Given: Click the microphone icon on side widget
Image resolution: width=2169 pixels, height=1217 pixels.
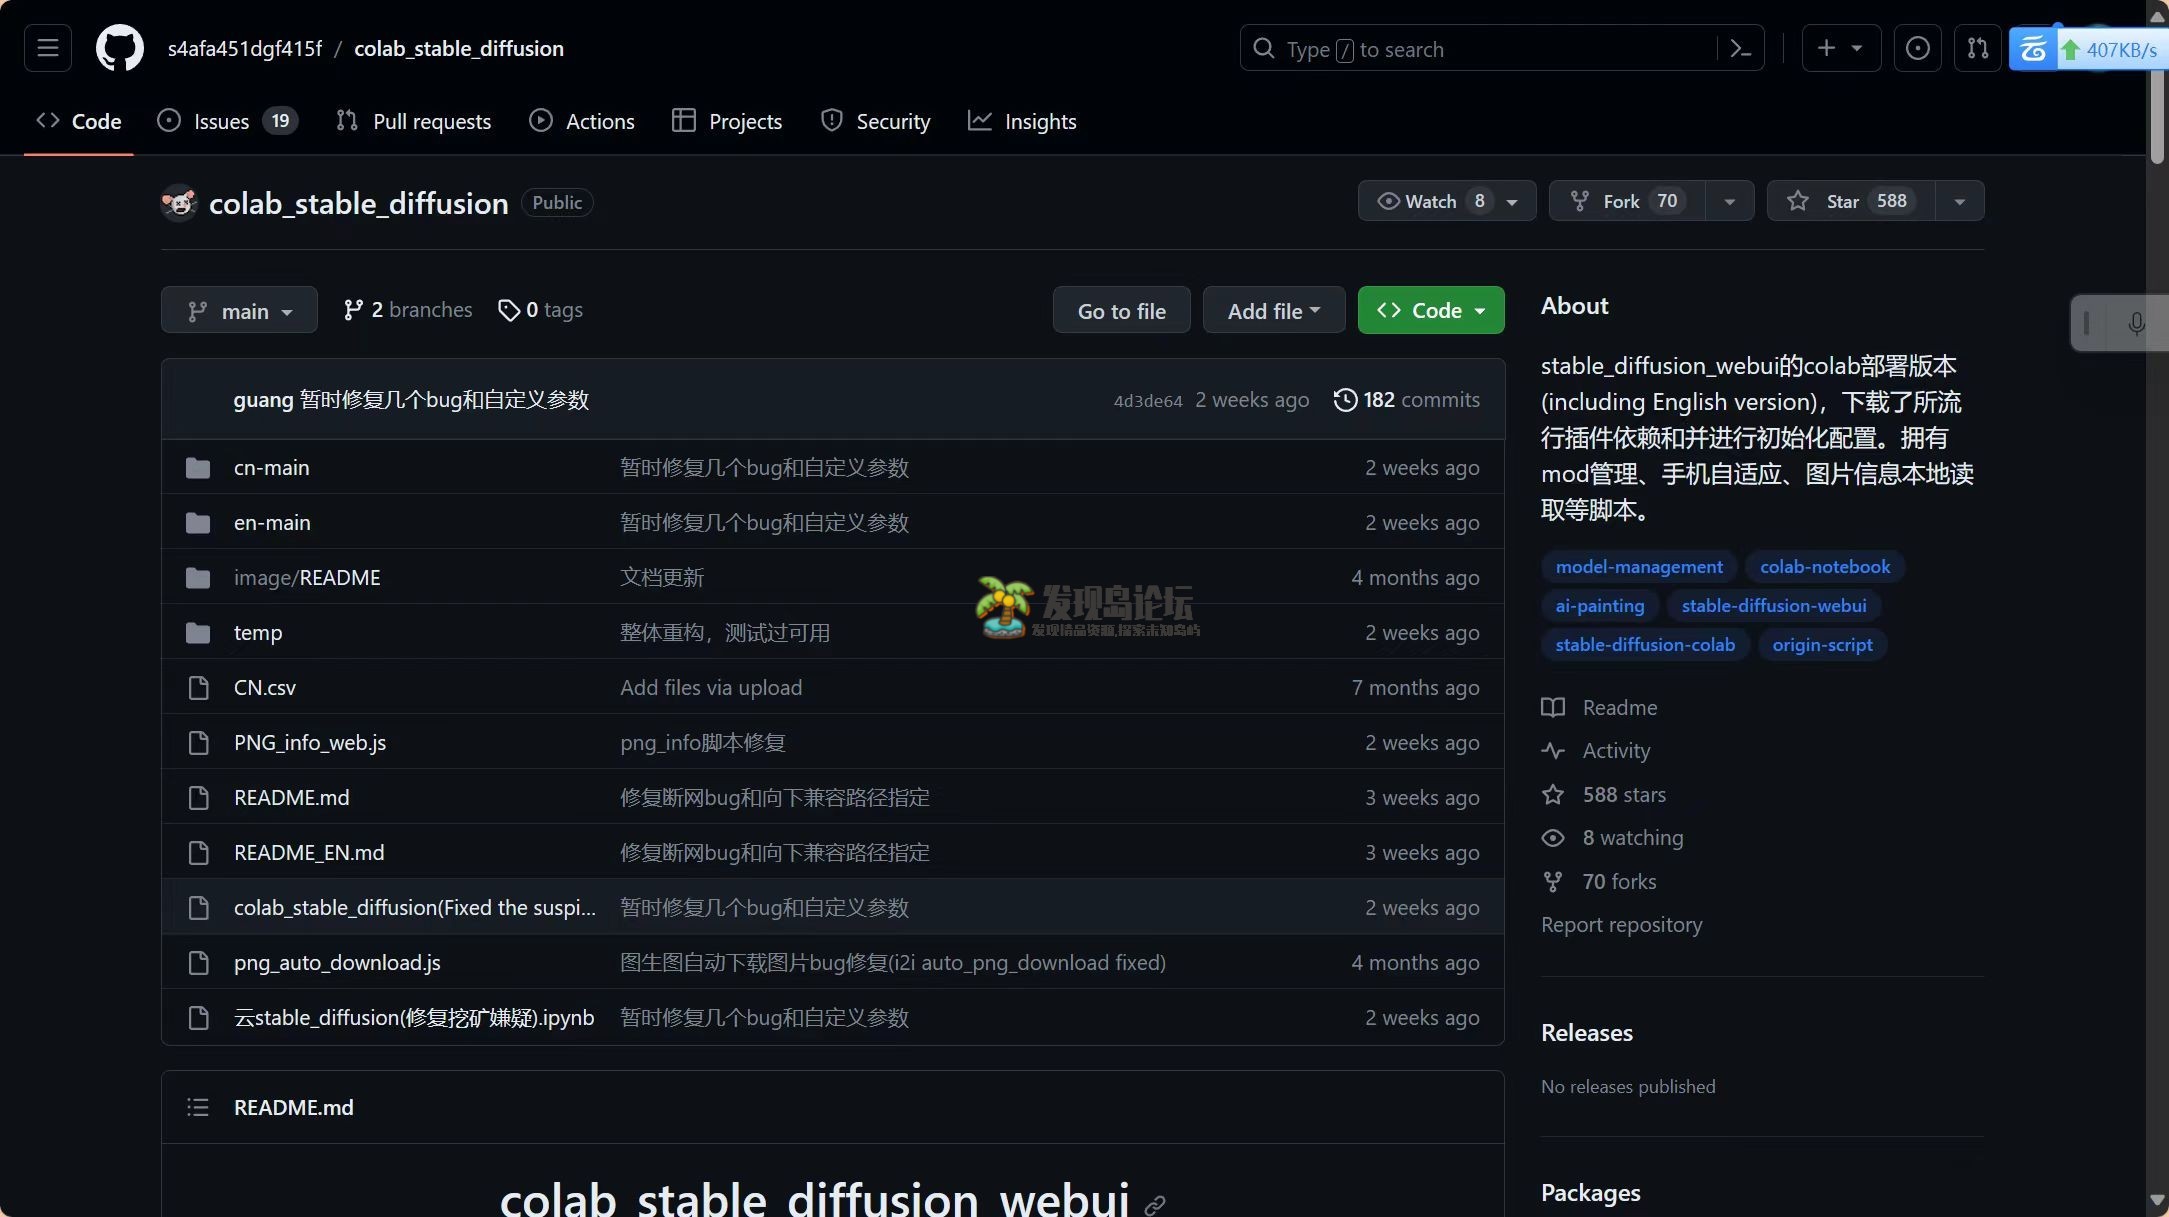Looking at the screenshot, I should coord(2137,324).
